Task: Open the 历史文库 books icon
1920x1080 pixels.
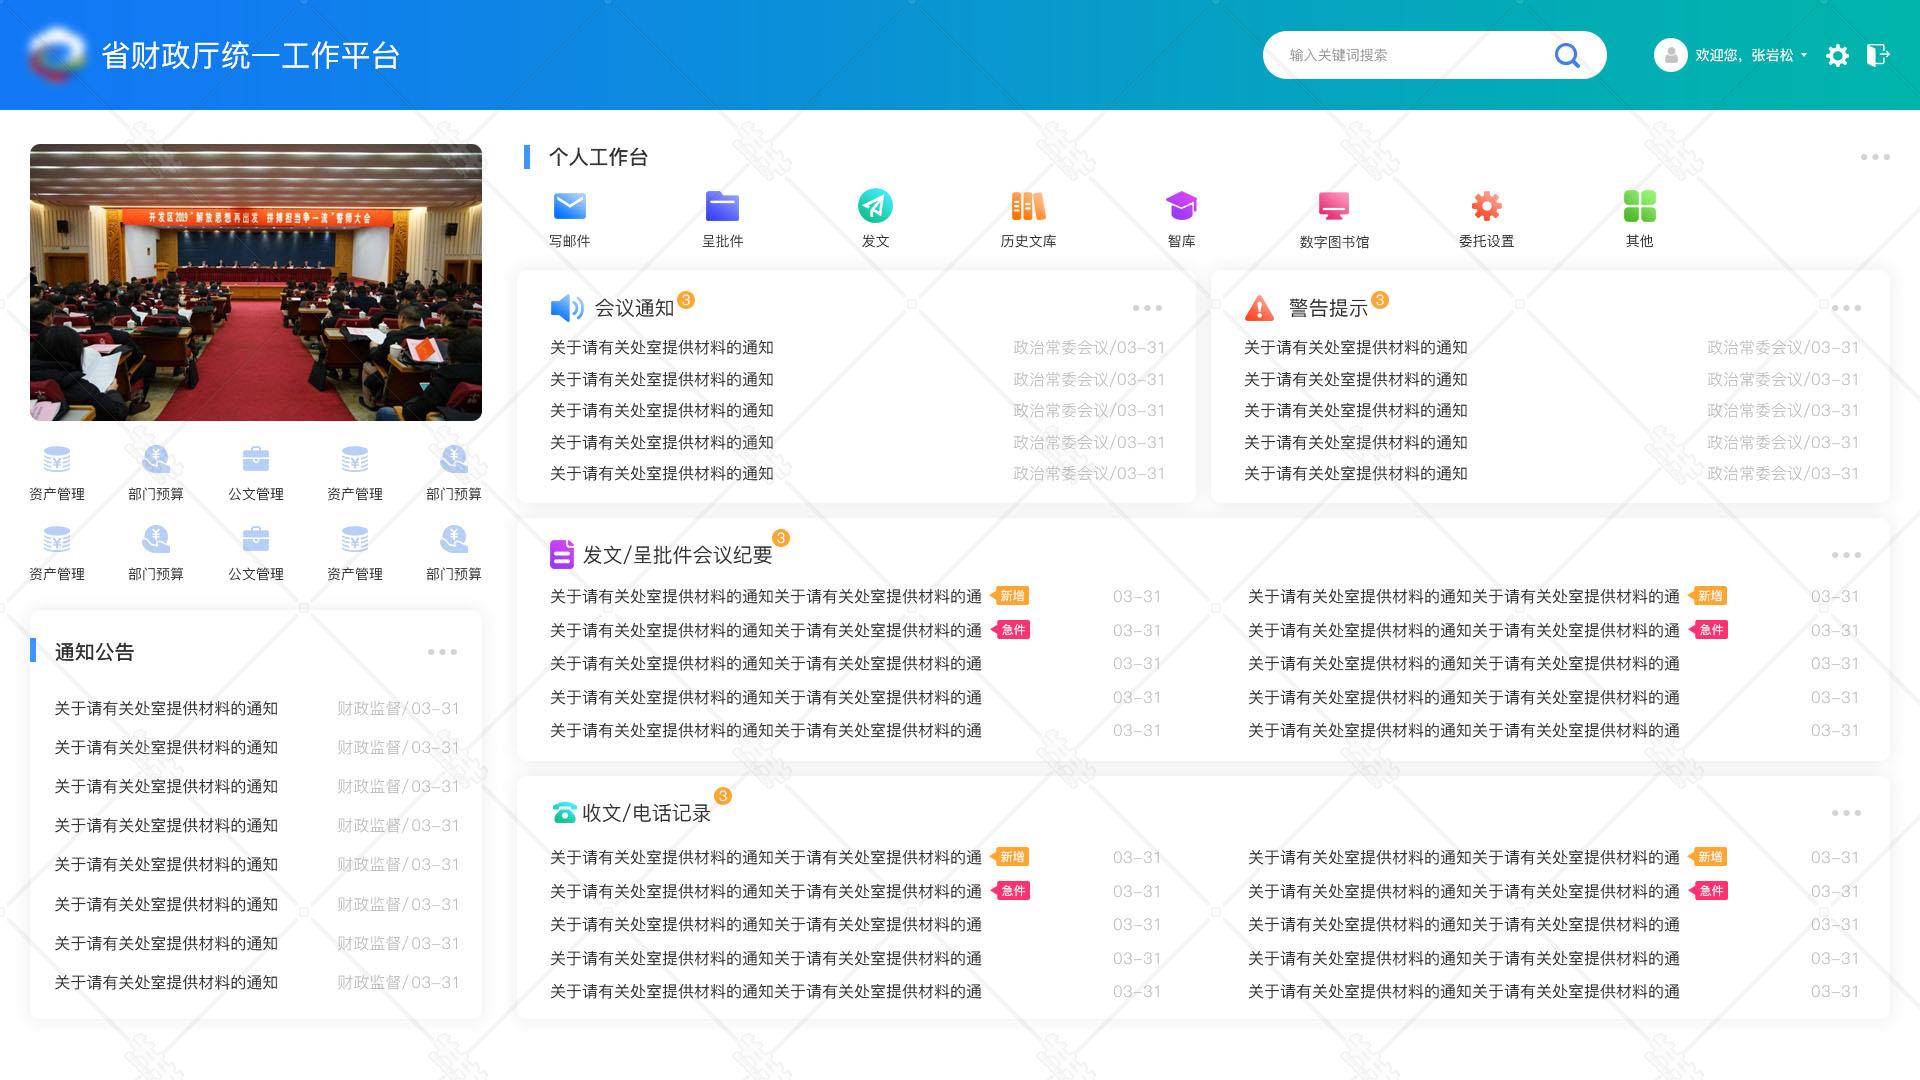Action: click(x=1028, y=207)
